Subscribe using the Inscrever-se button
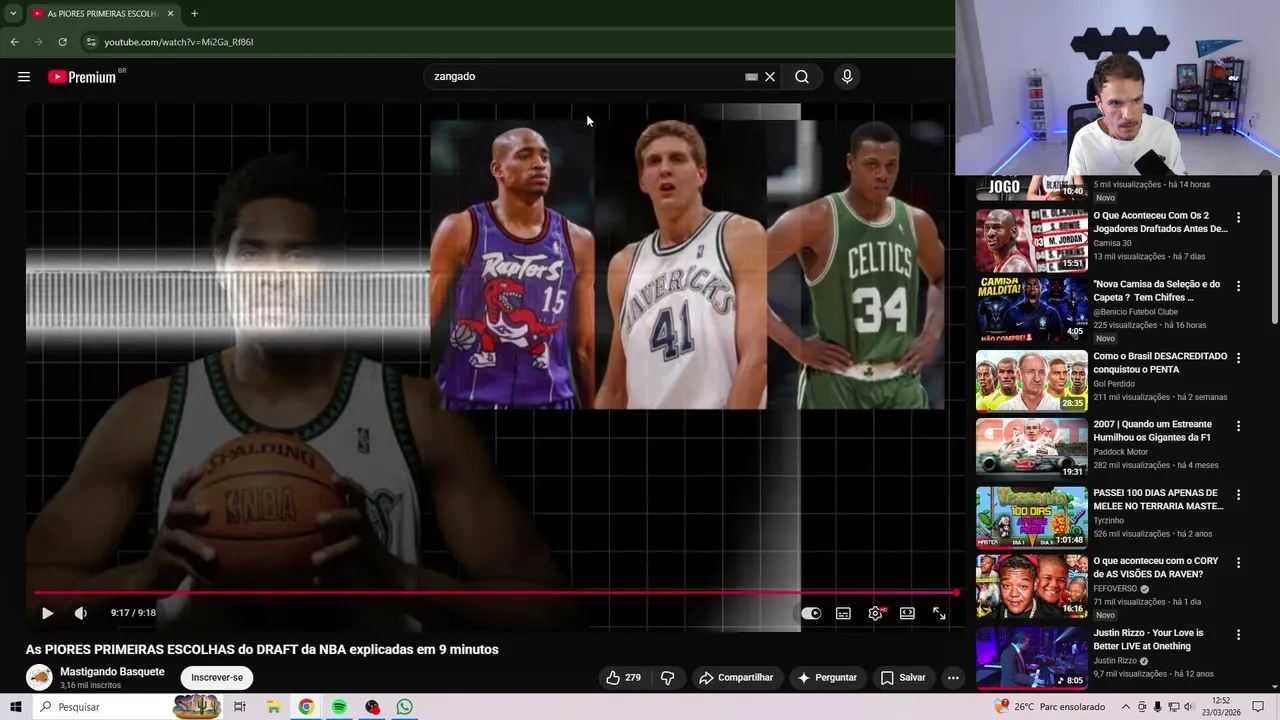Viewport: 1280px width, 720px height. [217, 677]
